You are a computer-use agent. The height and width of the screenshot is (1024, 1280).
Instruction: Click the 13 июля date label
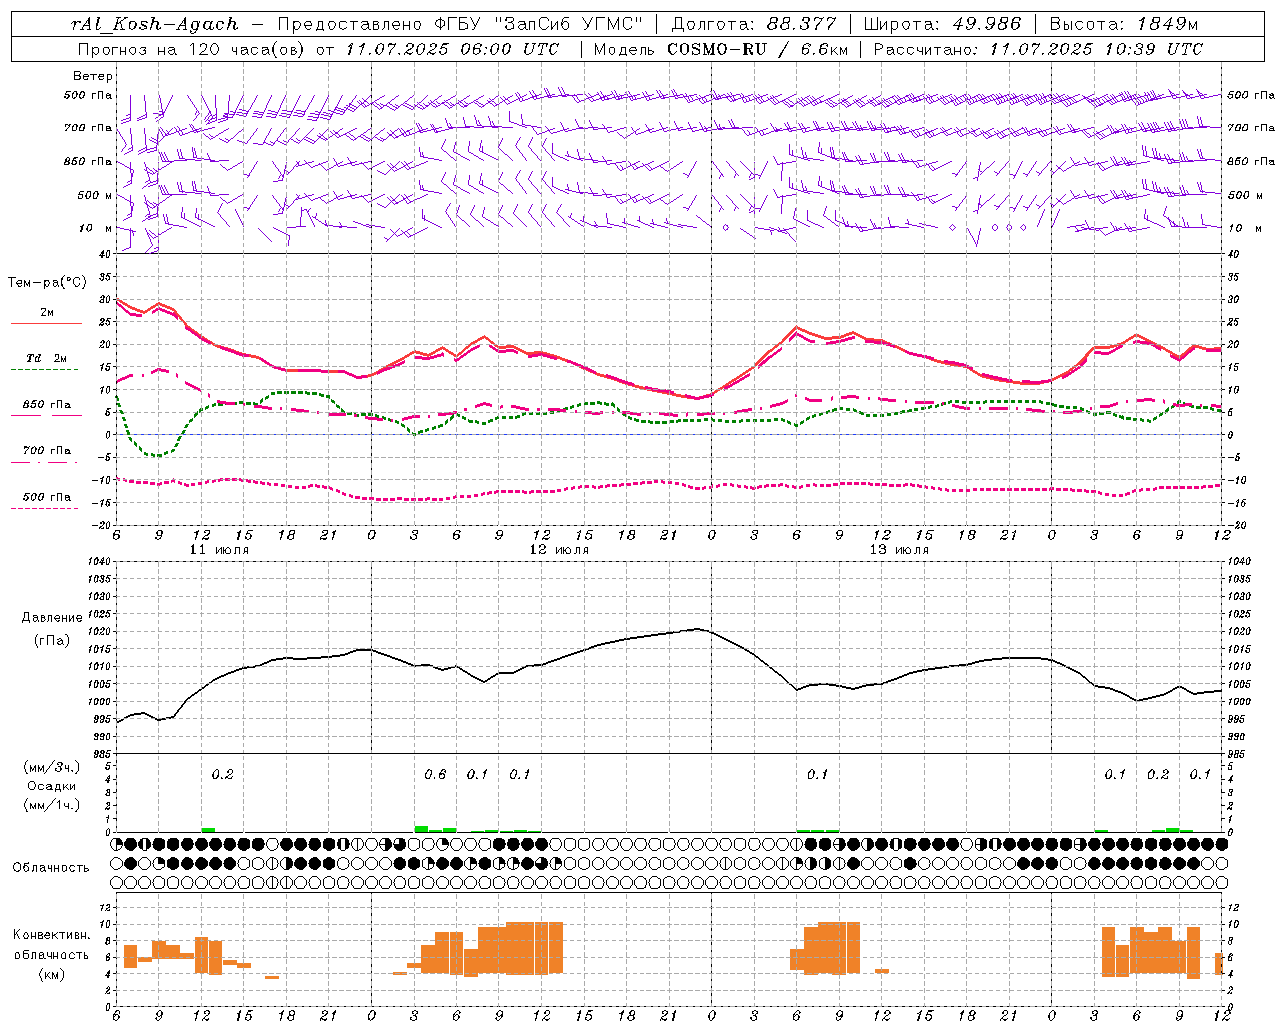tap(899, 550)
